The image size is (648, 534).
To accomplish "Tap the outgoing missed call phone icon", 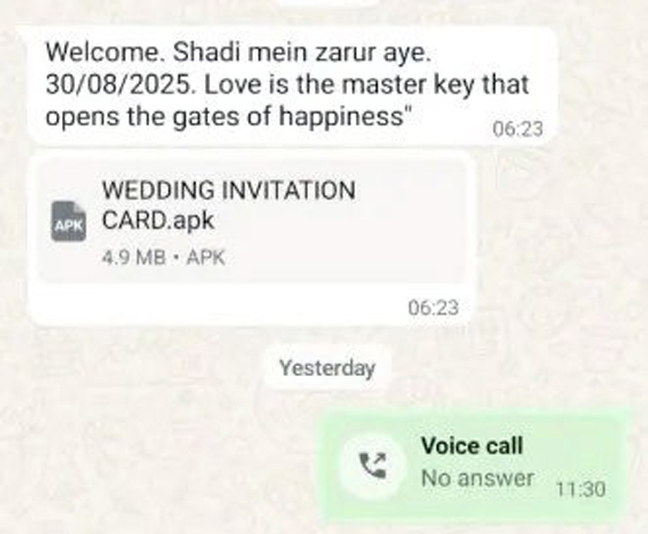I will [x=373, y=465].
